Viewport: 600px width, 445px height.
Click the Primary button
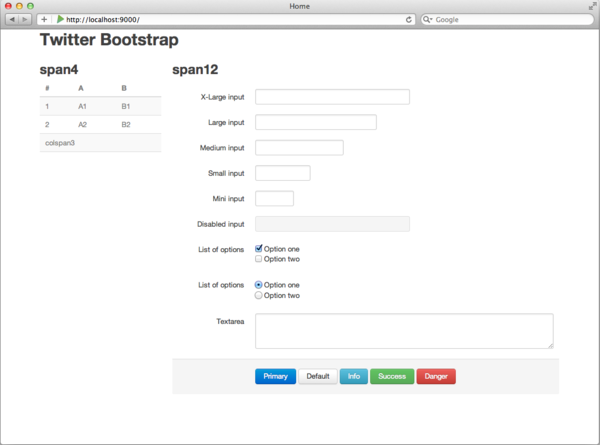point(276,376)
